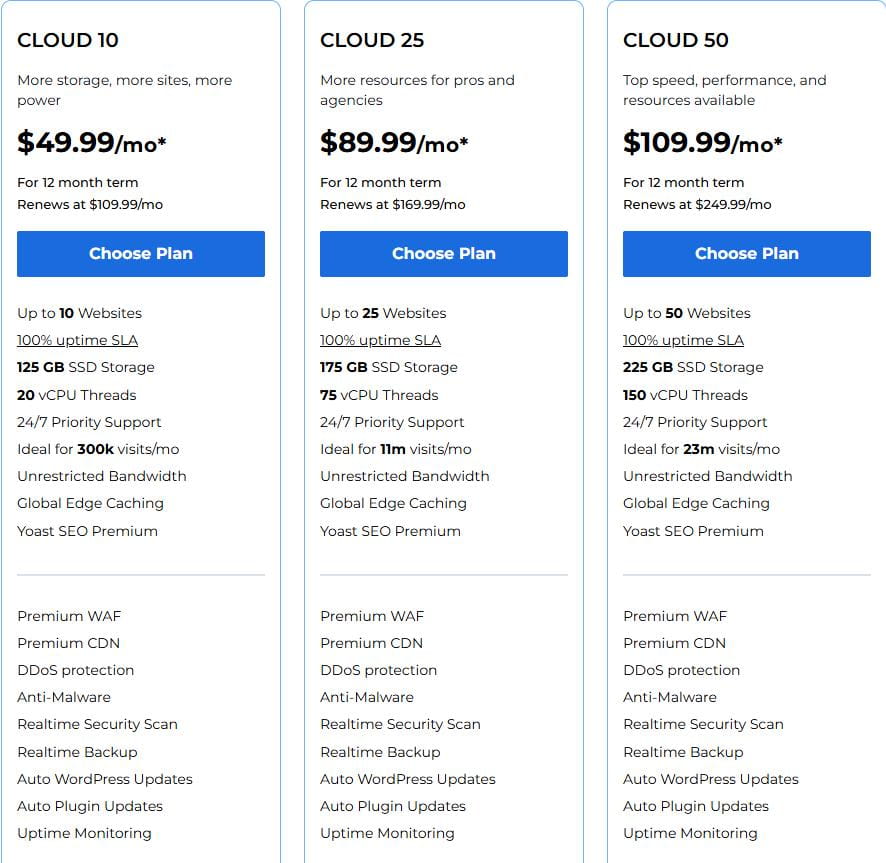Click the $49.99/mo price text

[91, 143]
